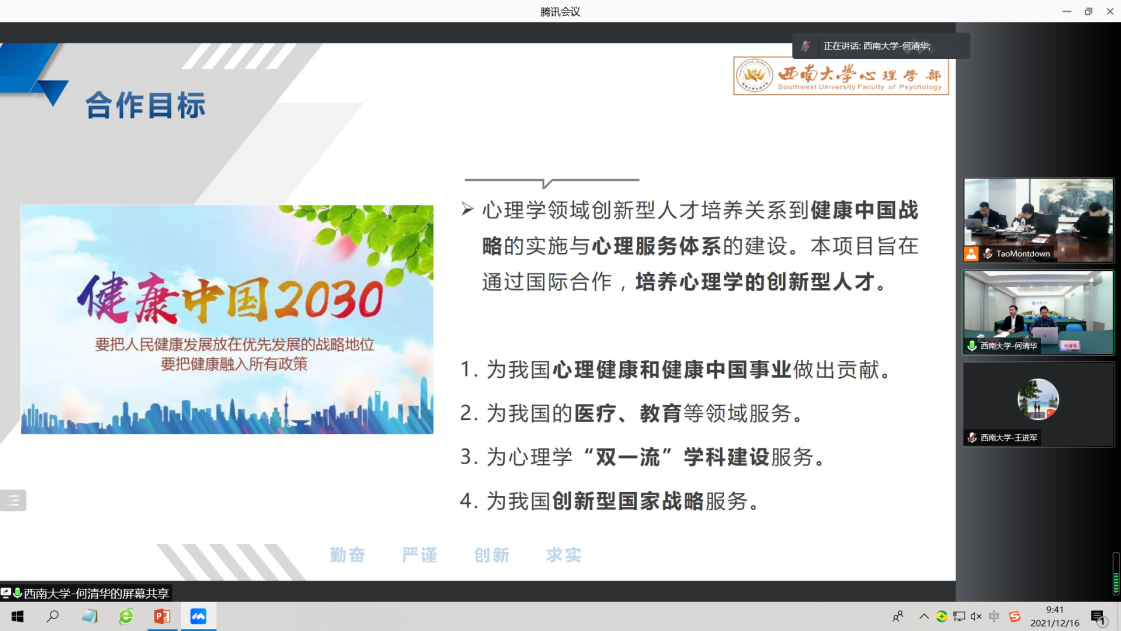Click the screen sharing label of 何清华
This screenshot has width=1121, height=631.
pos(90,593)
